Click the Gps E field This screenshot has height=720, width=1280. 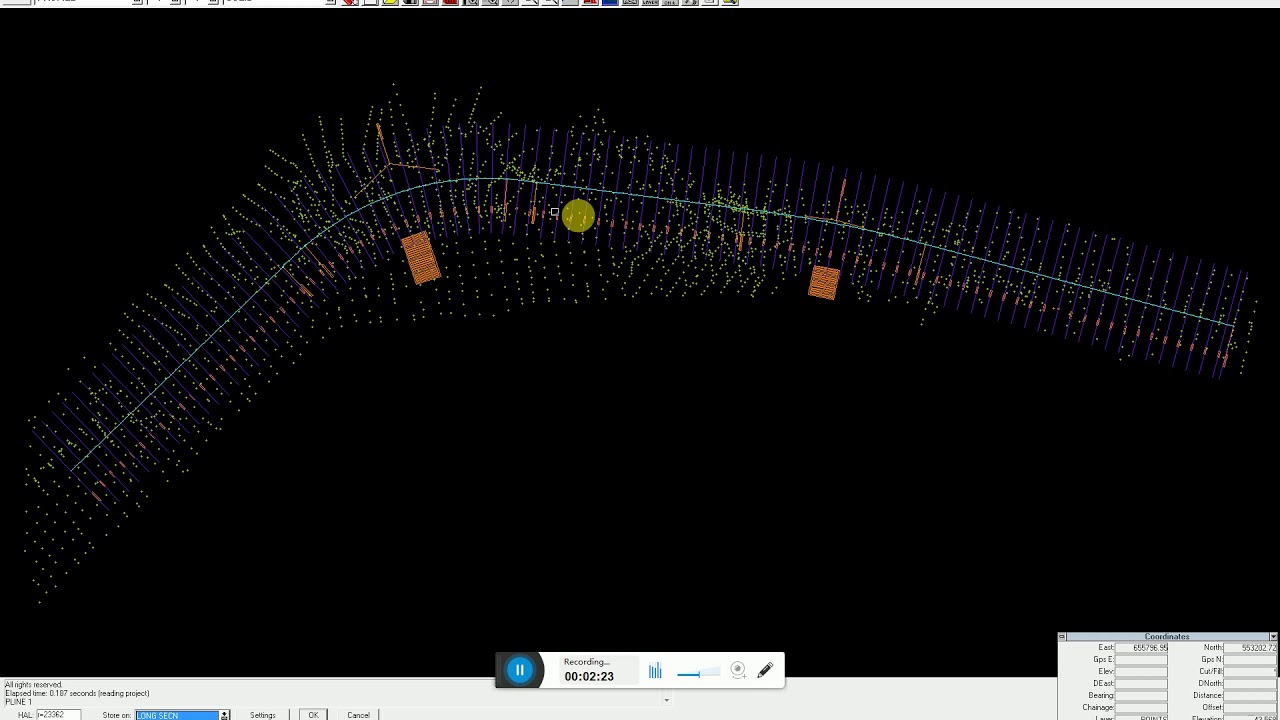click(x=1141, y=660)
